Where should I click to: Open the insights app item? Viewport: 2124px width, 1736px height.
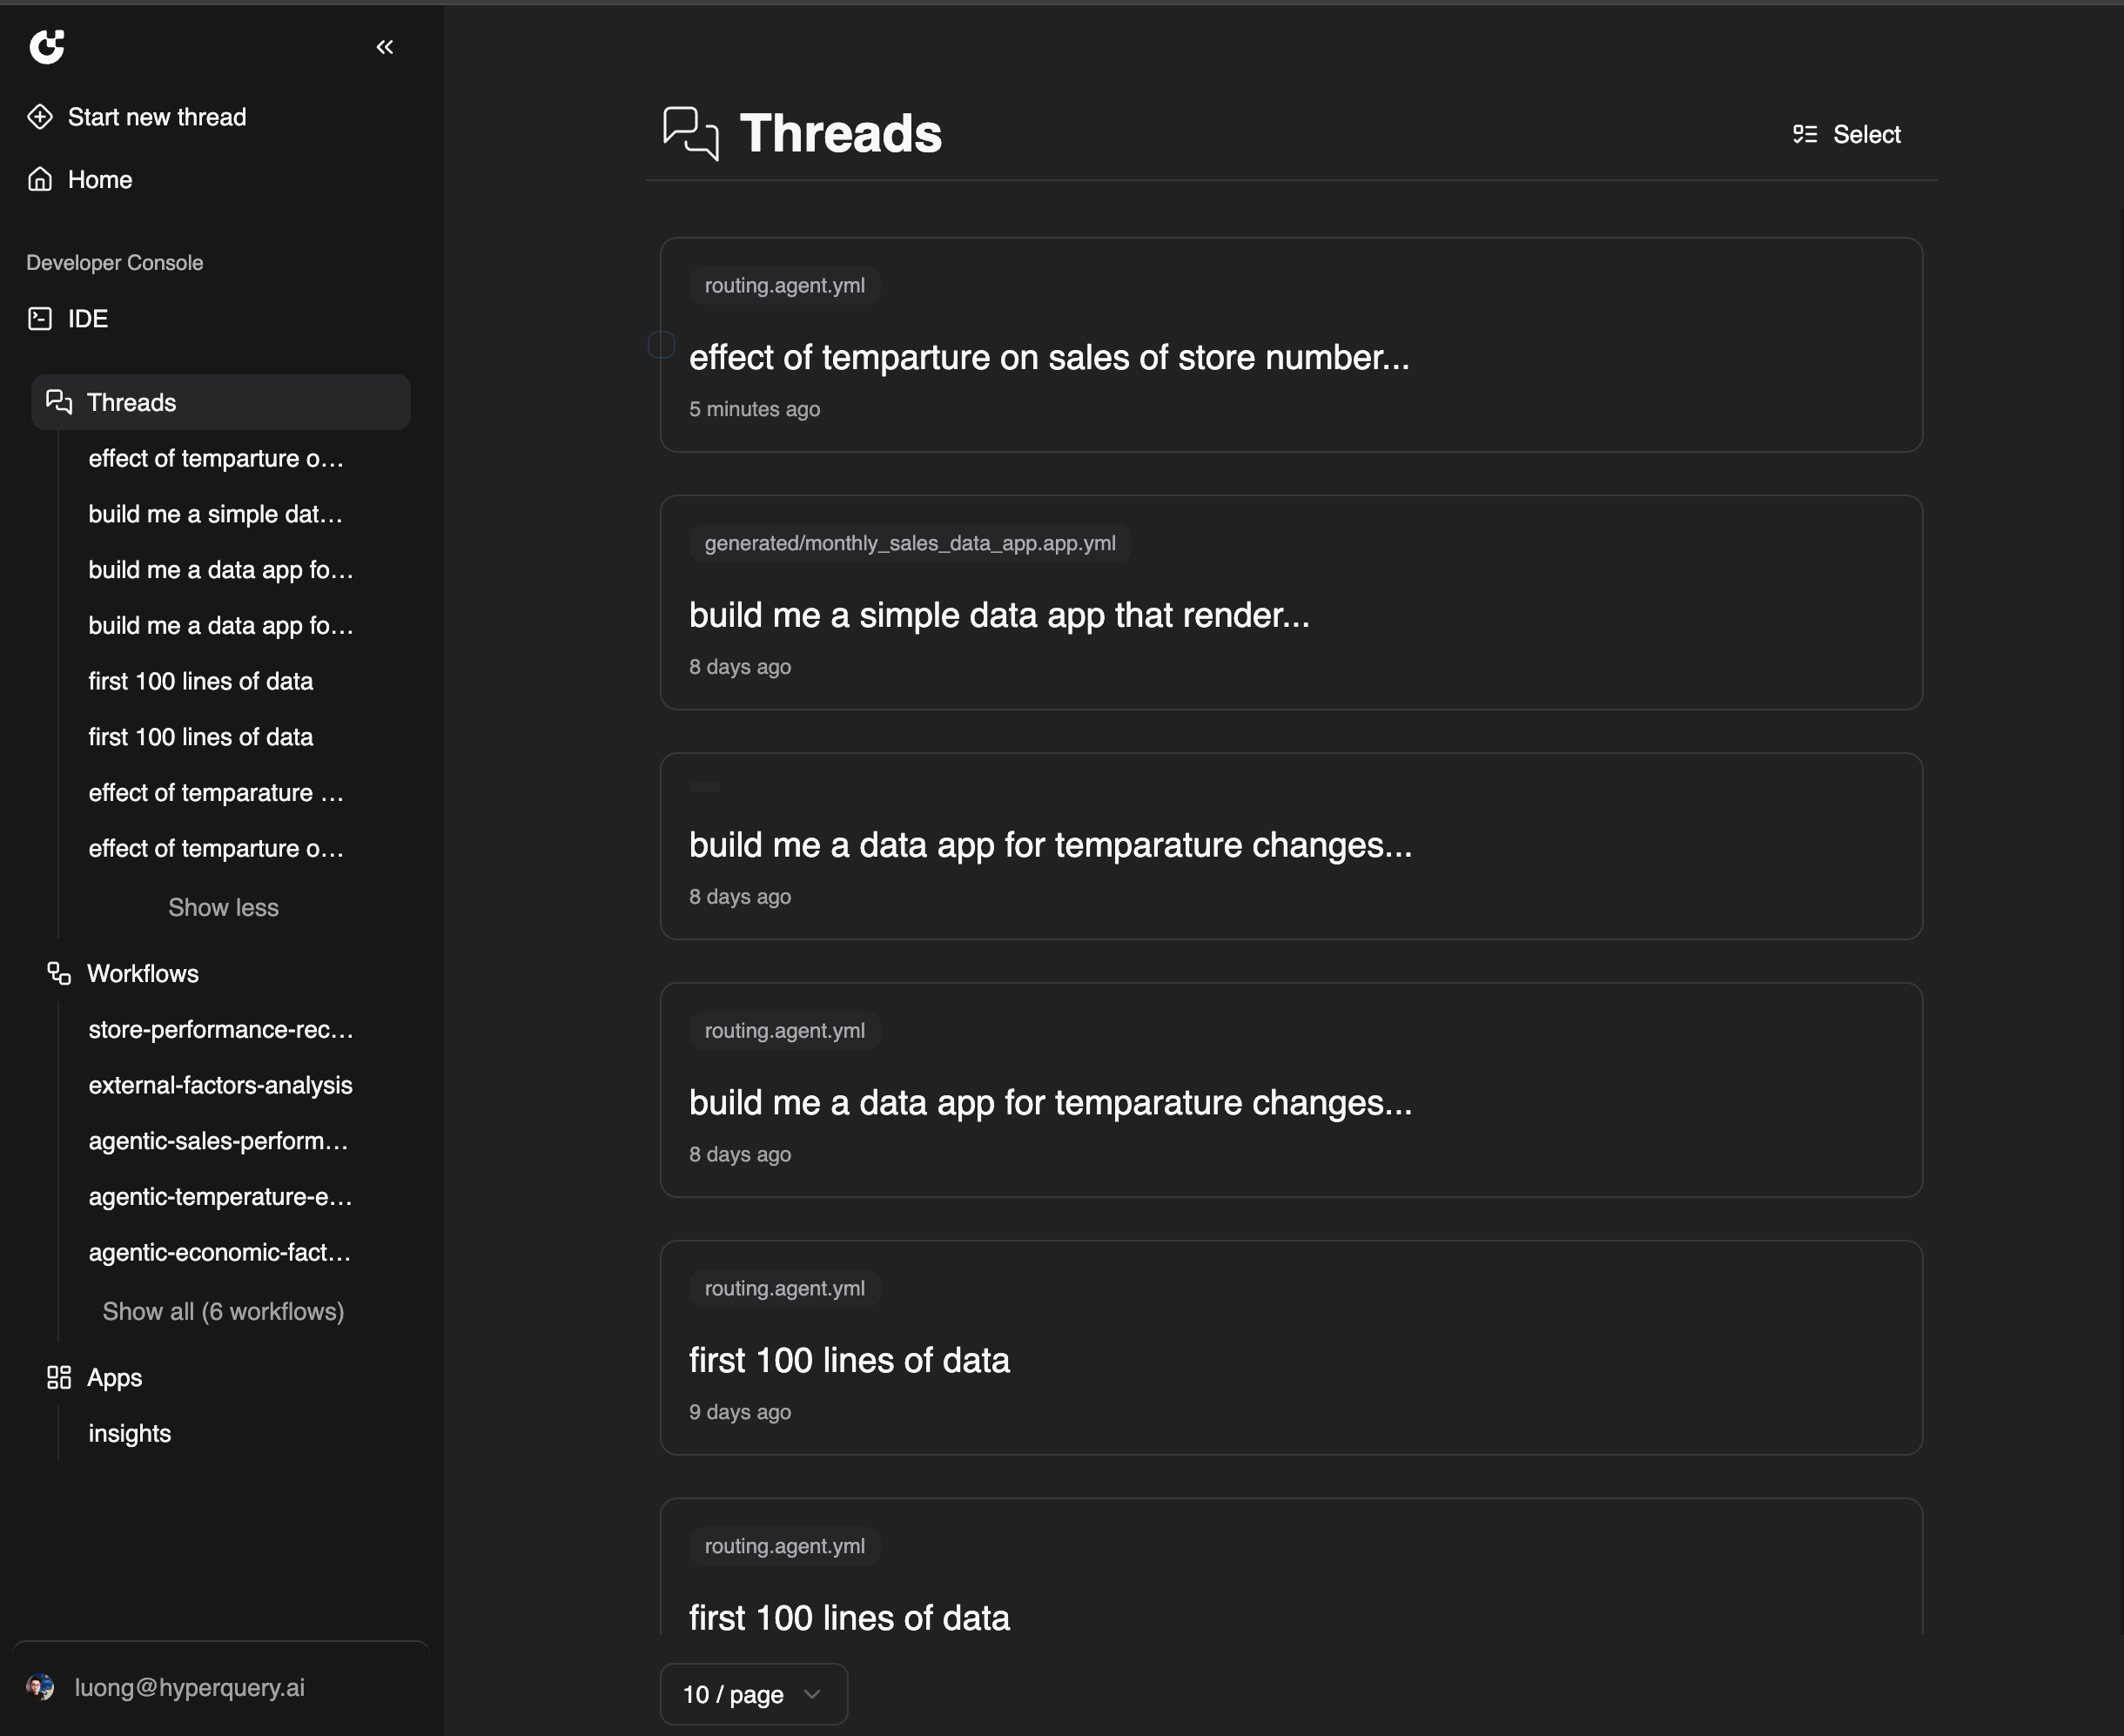[x=130, y=1433]
